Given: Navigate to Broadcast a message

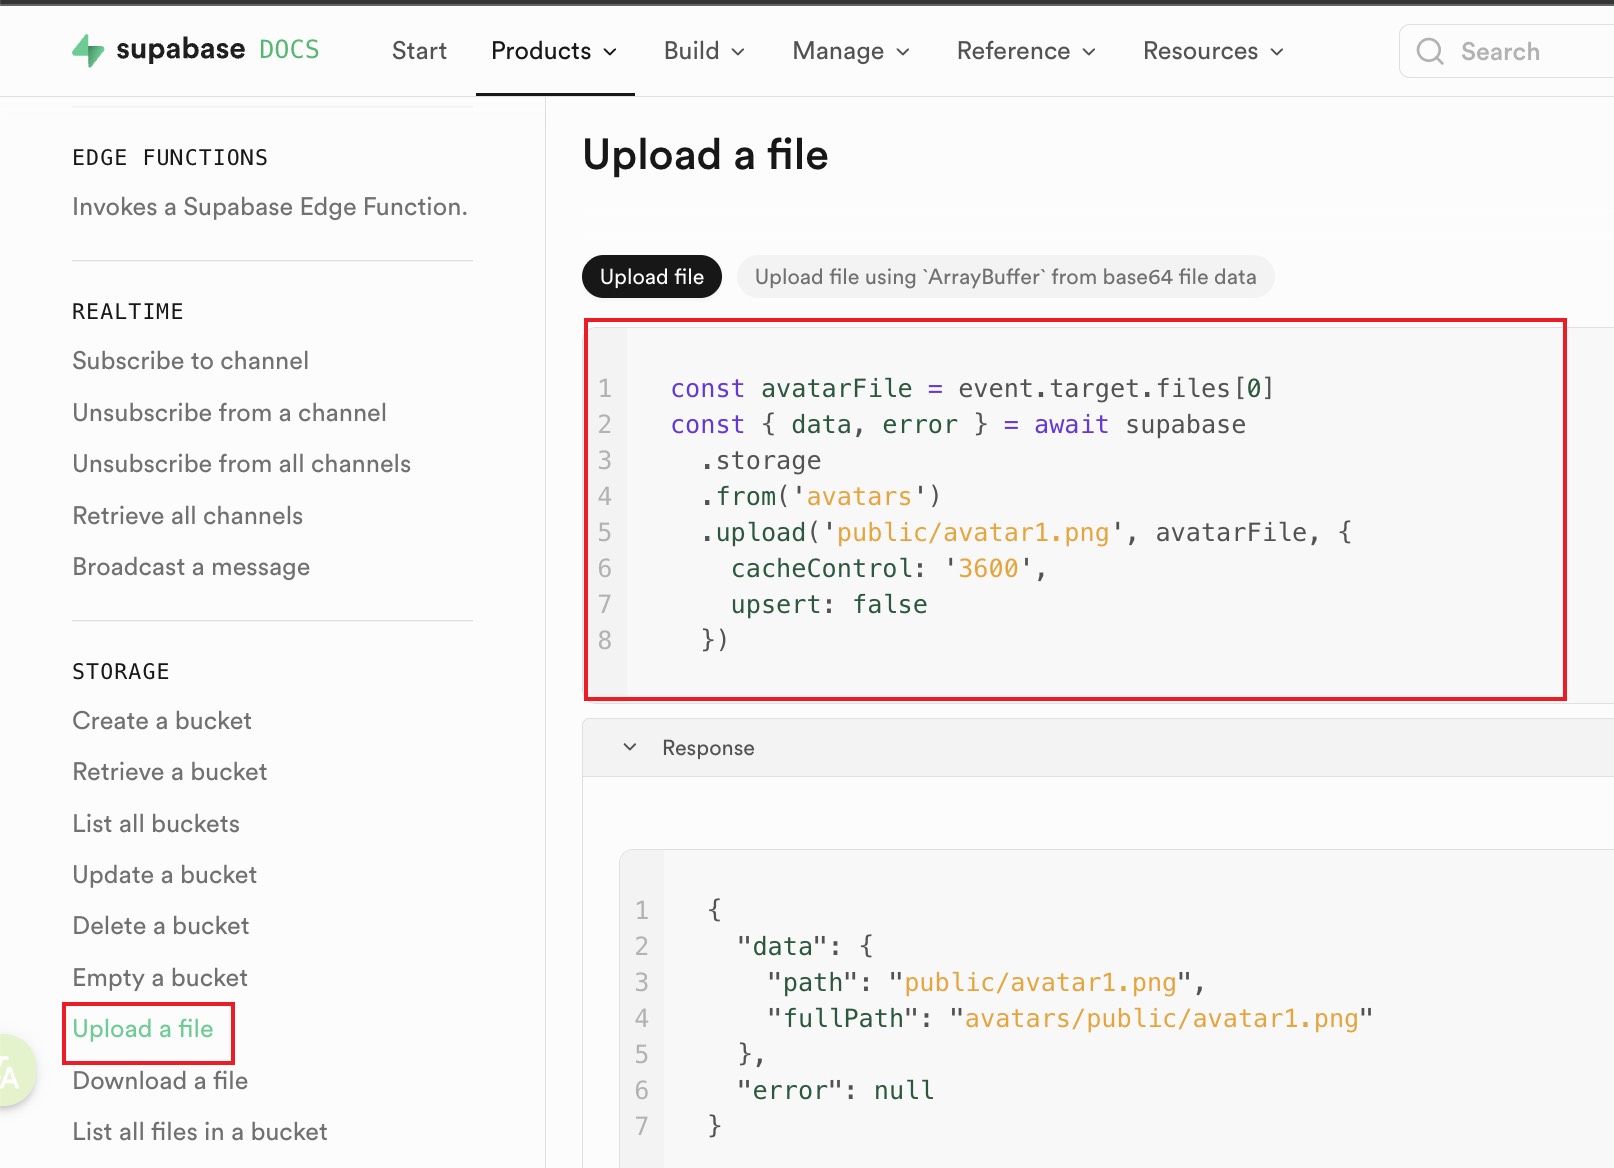Looking at the screenshot, I should coord(191,567).
